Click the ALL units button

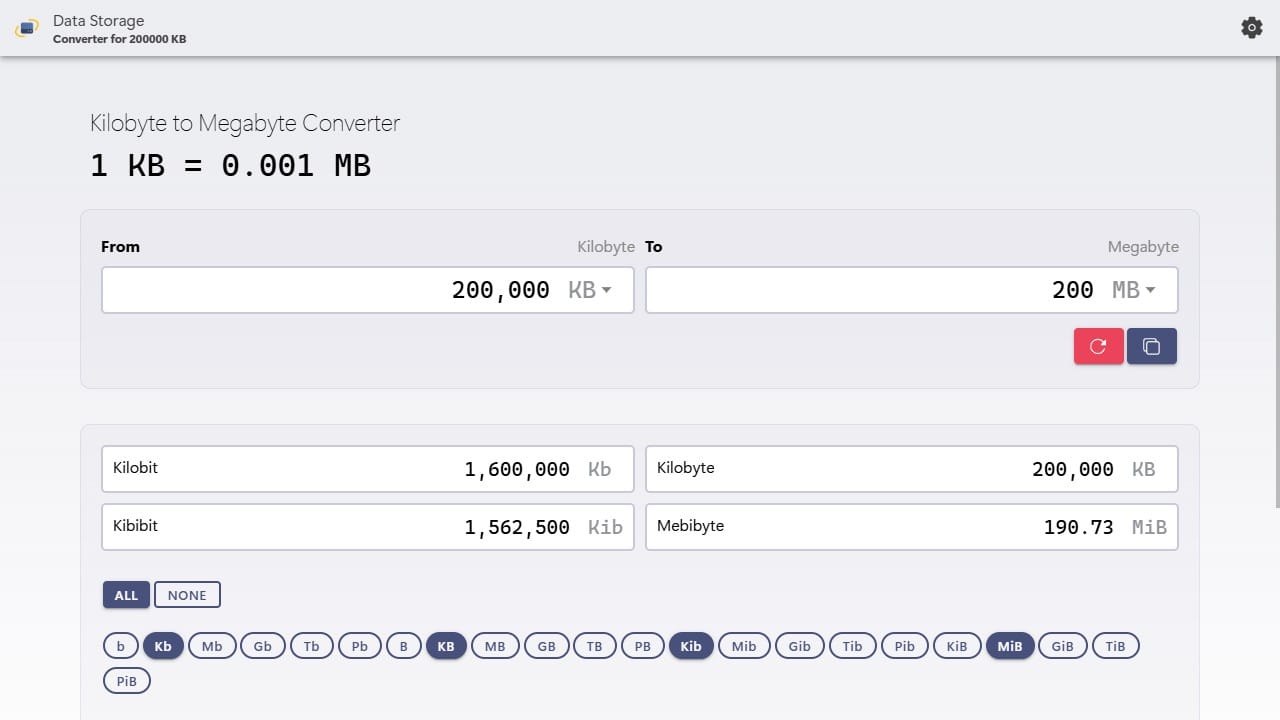tap(126, 594)
